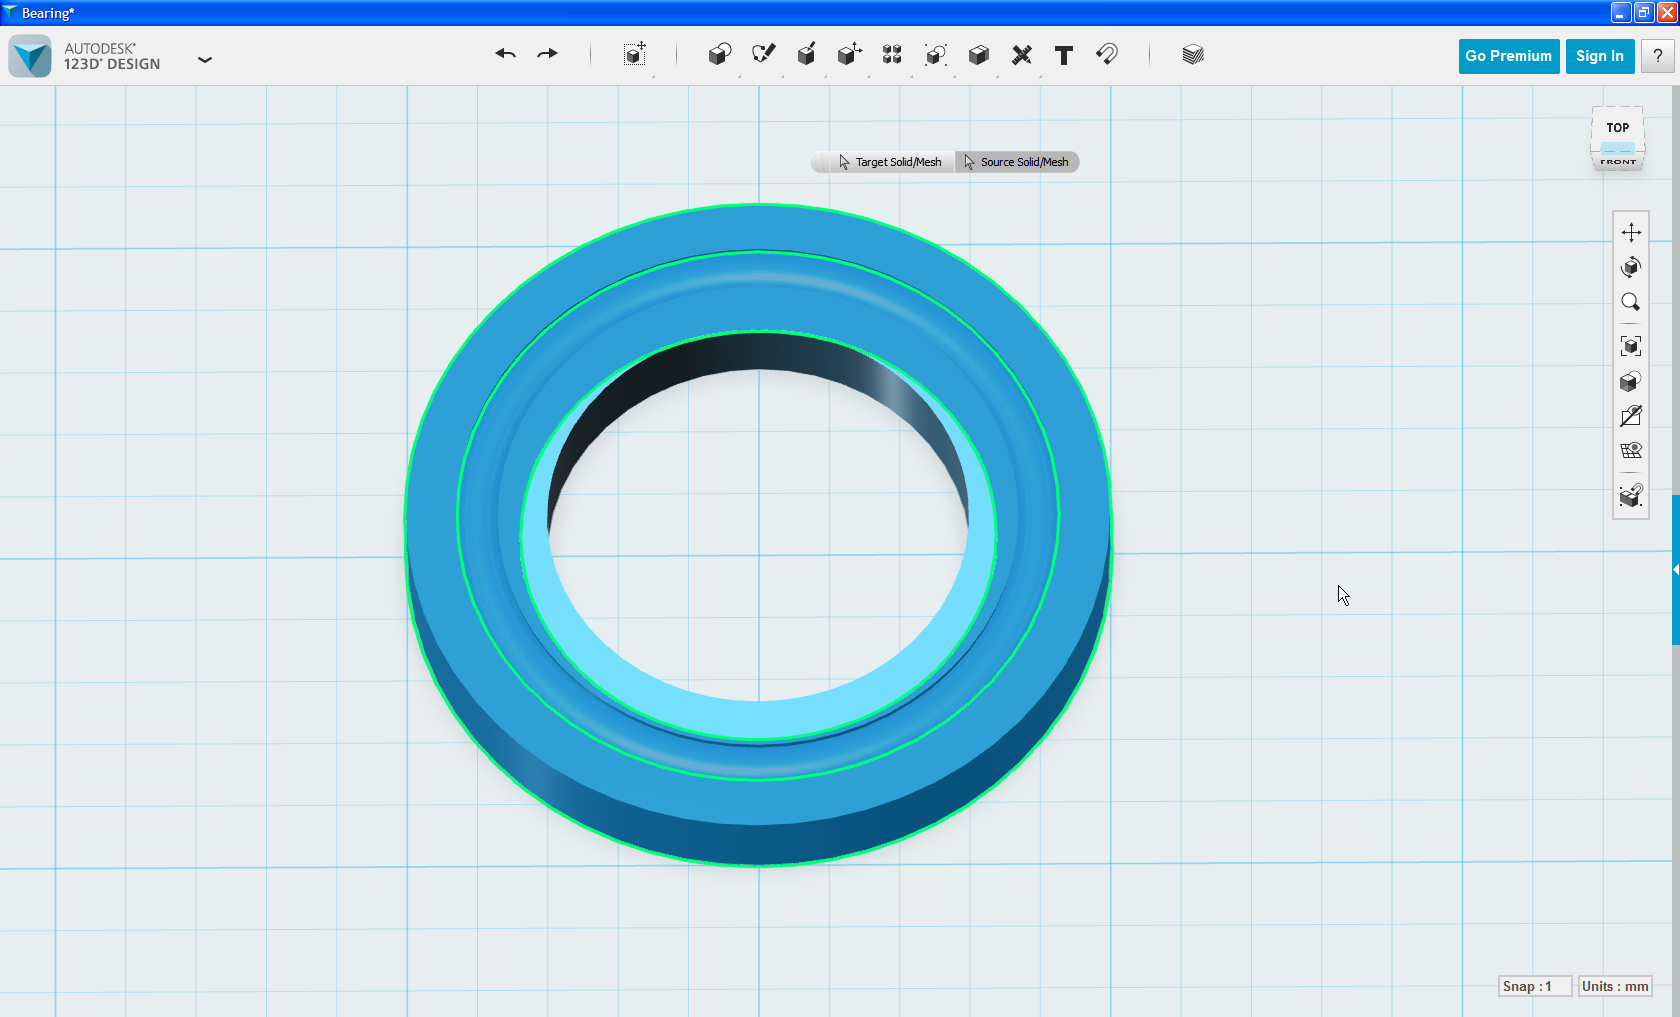Click the Sign In button
Screen dimensions: 1680x1017
click(1600, 56)
